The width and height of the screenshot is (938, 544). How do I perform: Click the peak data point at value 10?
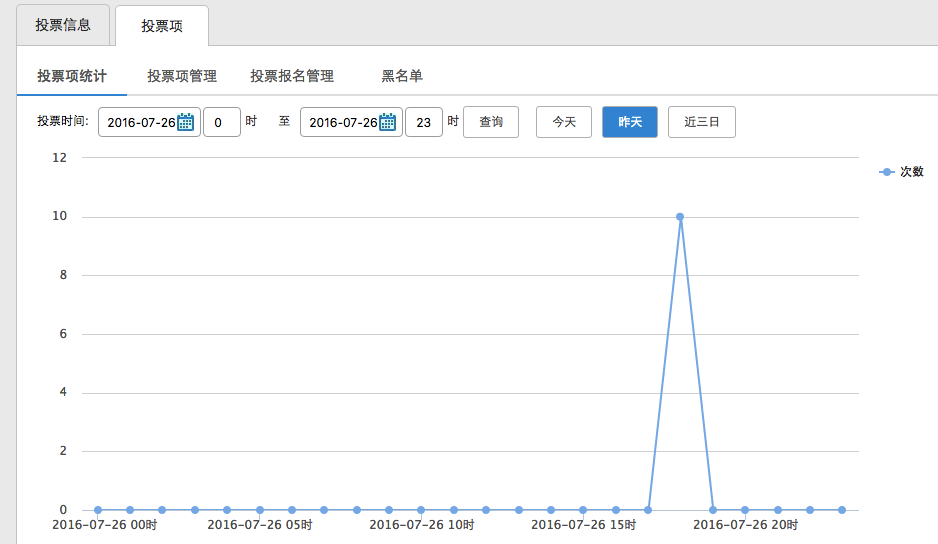click(680, 216)
